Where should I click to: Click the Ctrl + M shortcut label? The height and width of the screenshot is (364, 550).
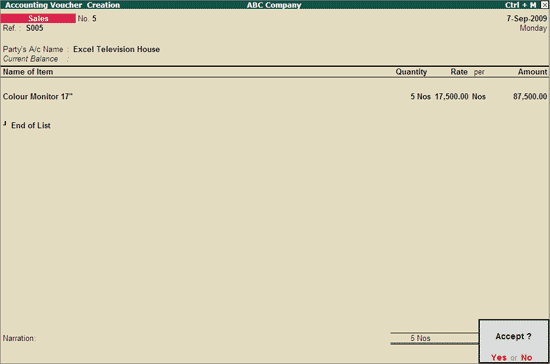pyautogui.click(x=521, y=5)
